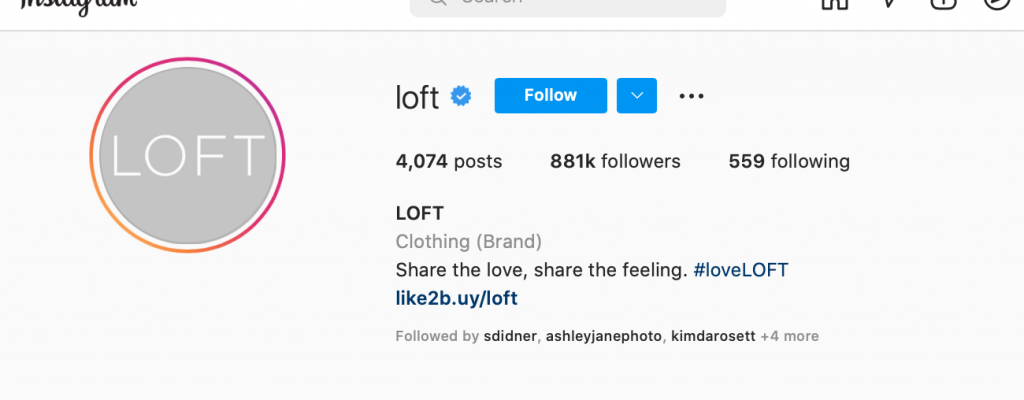Open the direct messages icon
This screenshot has height=400, width=1024.
(x=888, y=3)
